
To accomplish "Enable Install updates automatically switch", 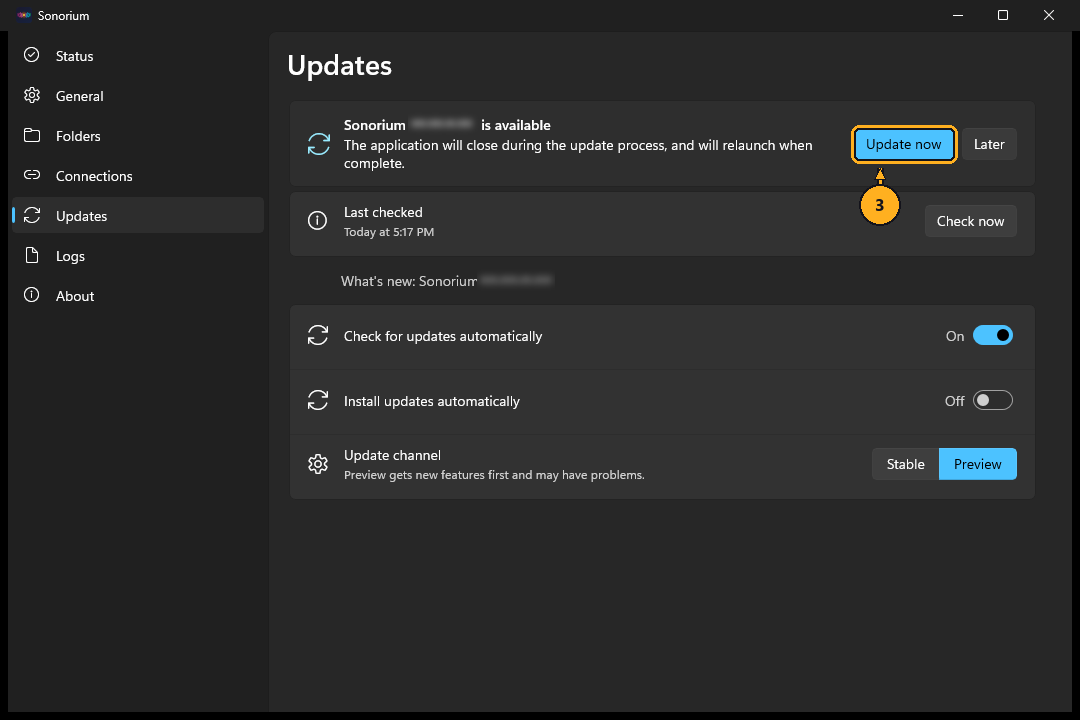I will 993,400.
